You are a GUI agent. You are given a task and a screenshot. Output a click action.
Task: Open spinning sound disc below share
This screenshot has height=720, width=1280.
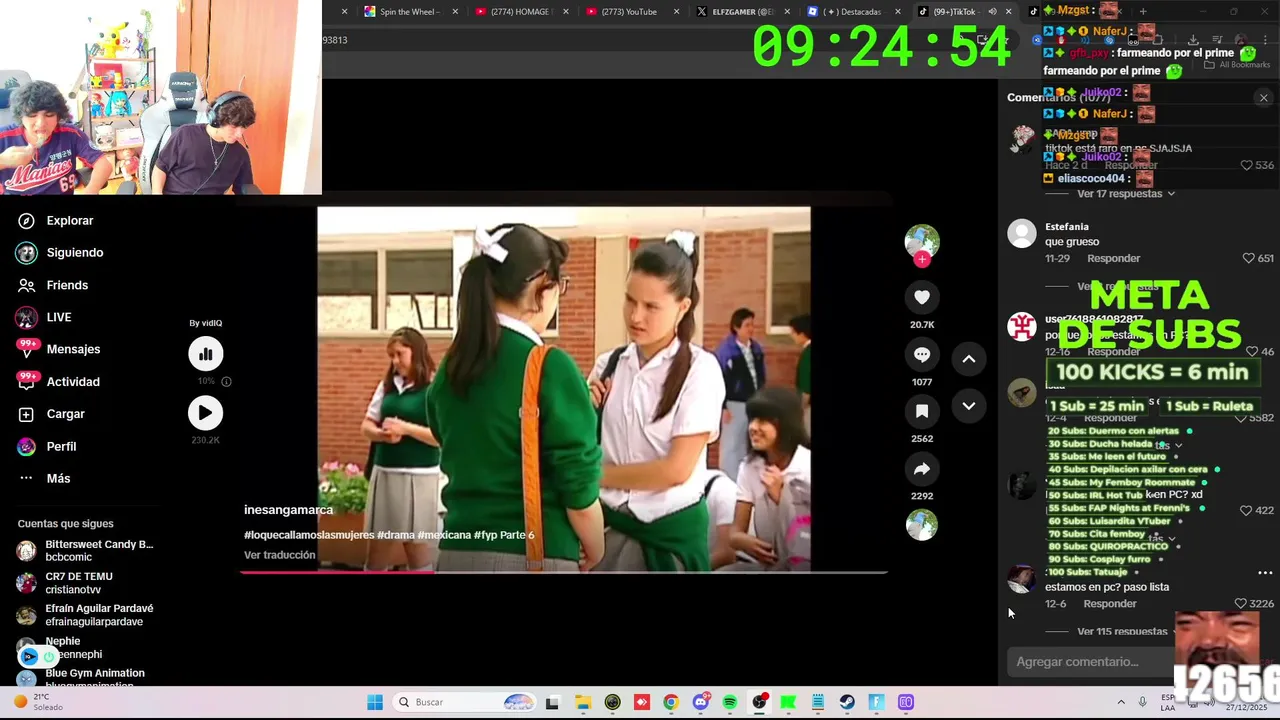click(x=922, y=525)
